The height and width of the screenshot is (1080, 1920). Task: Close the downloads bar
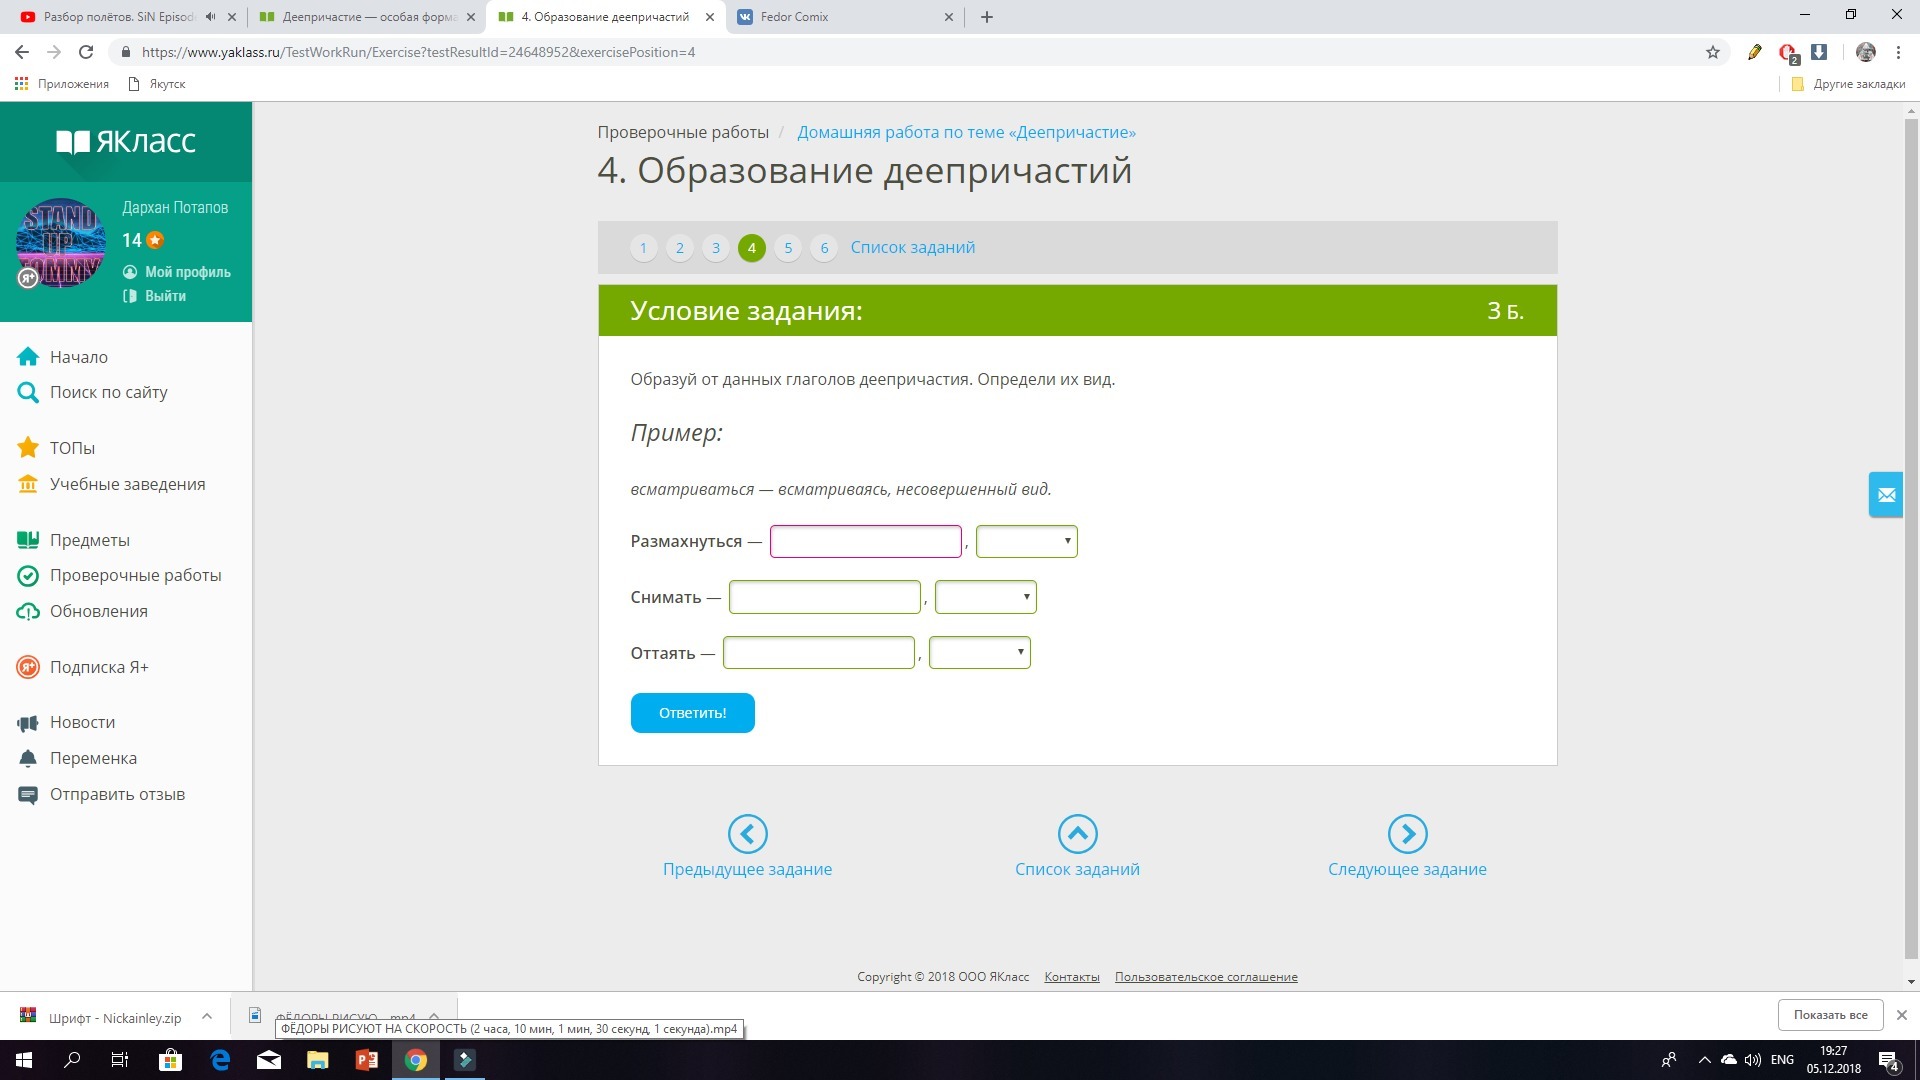pyautogui.click(x=1902, y=1015)
